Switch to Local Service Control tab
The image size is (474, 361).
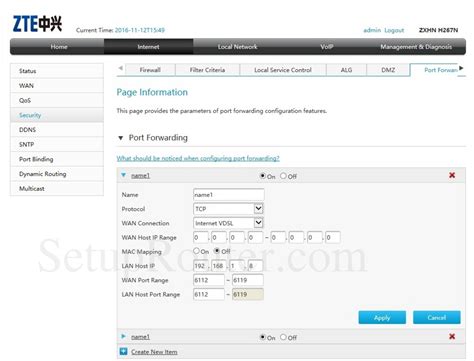click(x=283, y=70)
